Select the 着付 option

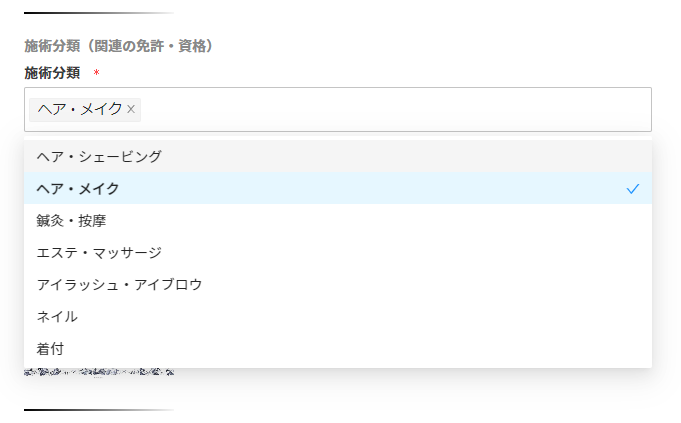tap(51, 348)
